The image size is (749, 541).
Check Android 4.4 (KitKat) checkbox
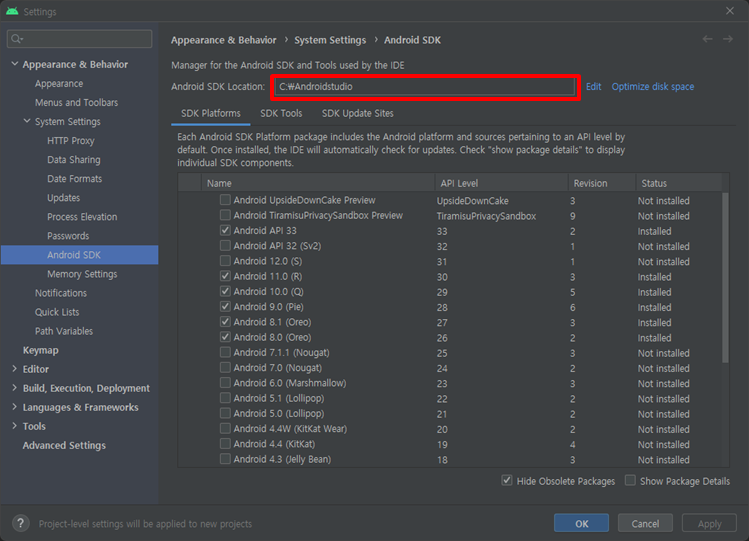(225, 444)
